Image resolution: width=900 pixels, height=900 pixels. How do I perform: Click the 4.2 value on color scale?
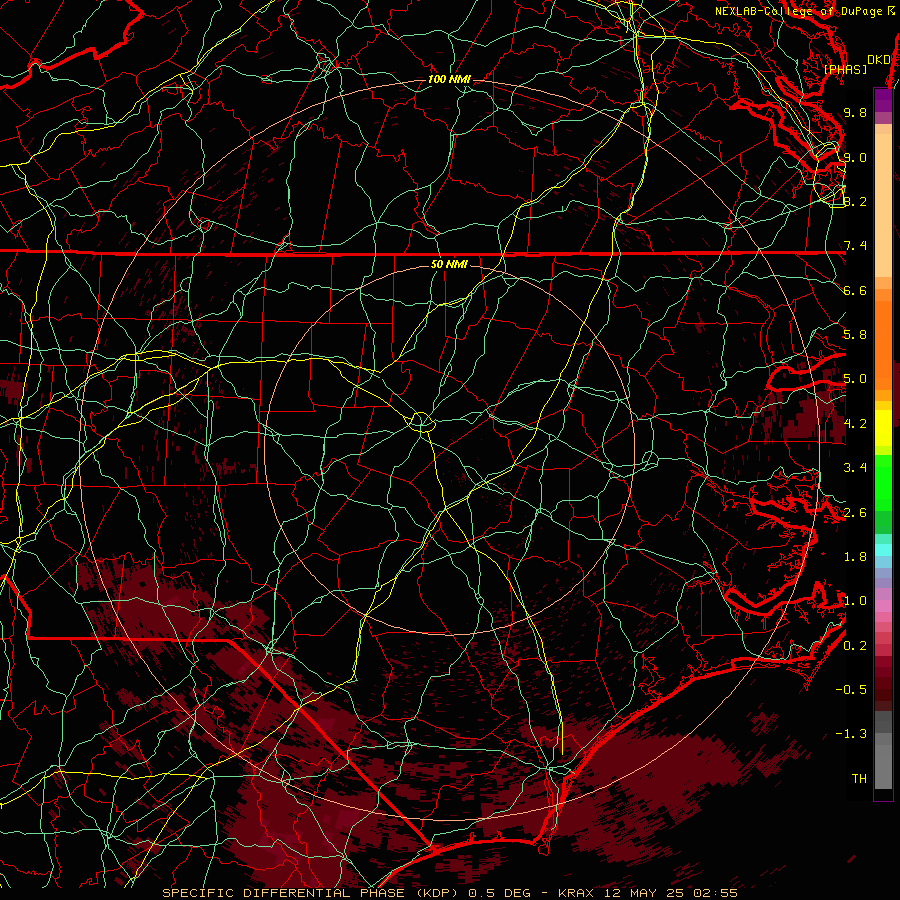coord(855,424)
